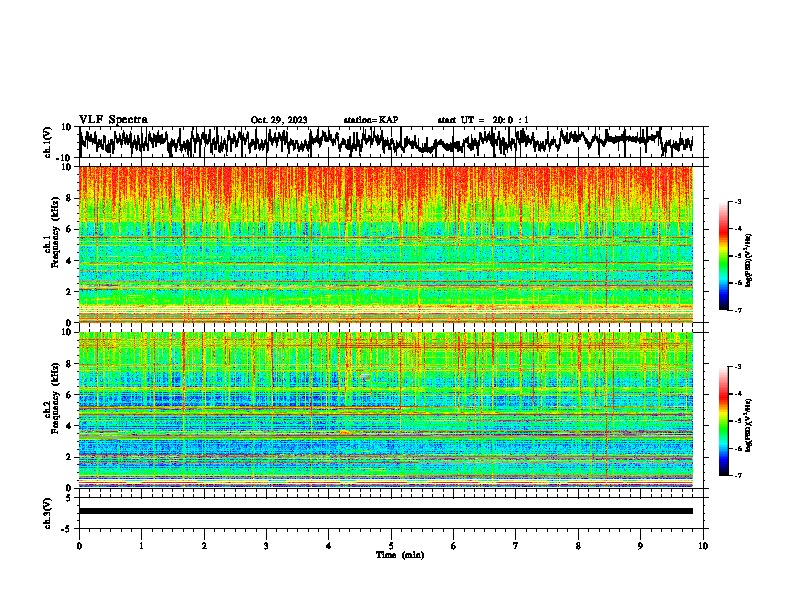This screenshot has width=792, height=612.
Task: Click the "ch.1(V)" waveform axis label
Action: [48, 142]
